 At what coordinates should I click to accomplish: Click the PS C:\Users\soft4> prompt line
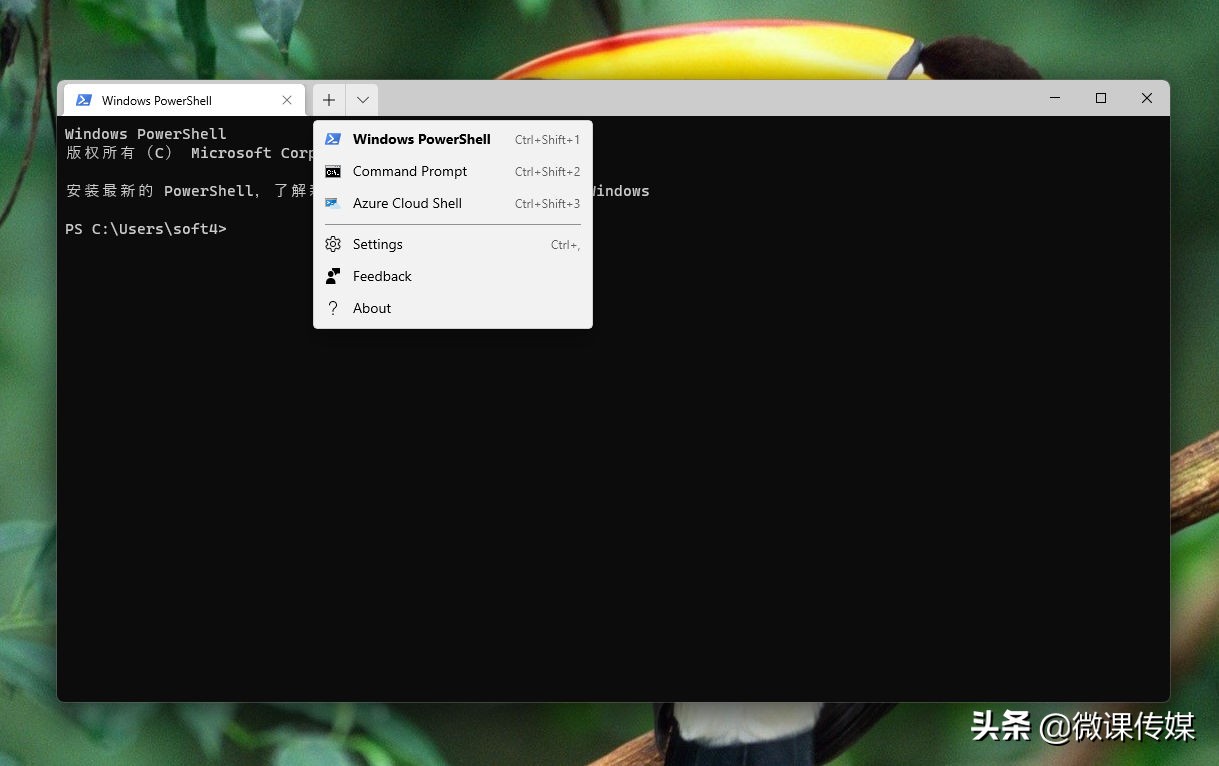[146, 229]
